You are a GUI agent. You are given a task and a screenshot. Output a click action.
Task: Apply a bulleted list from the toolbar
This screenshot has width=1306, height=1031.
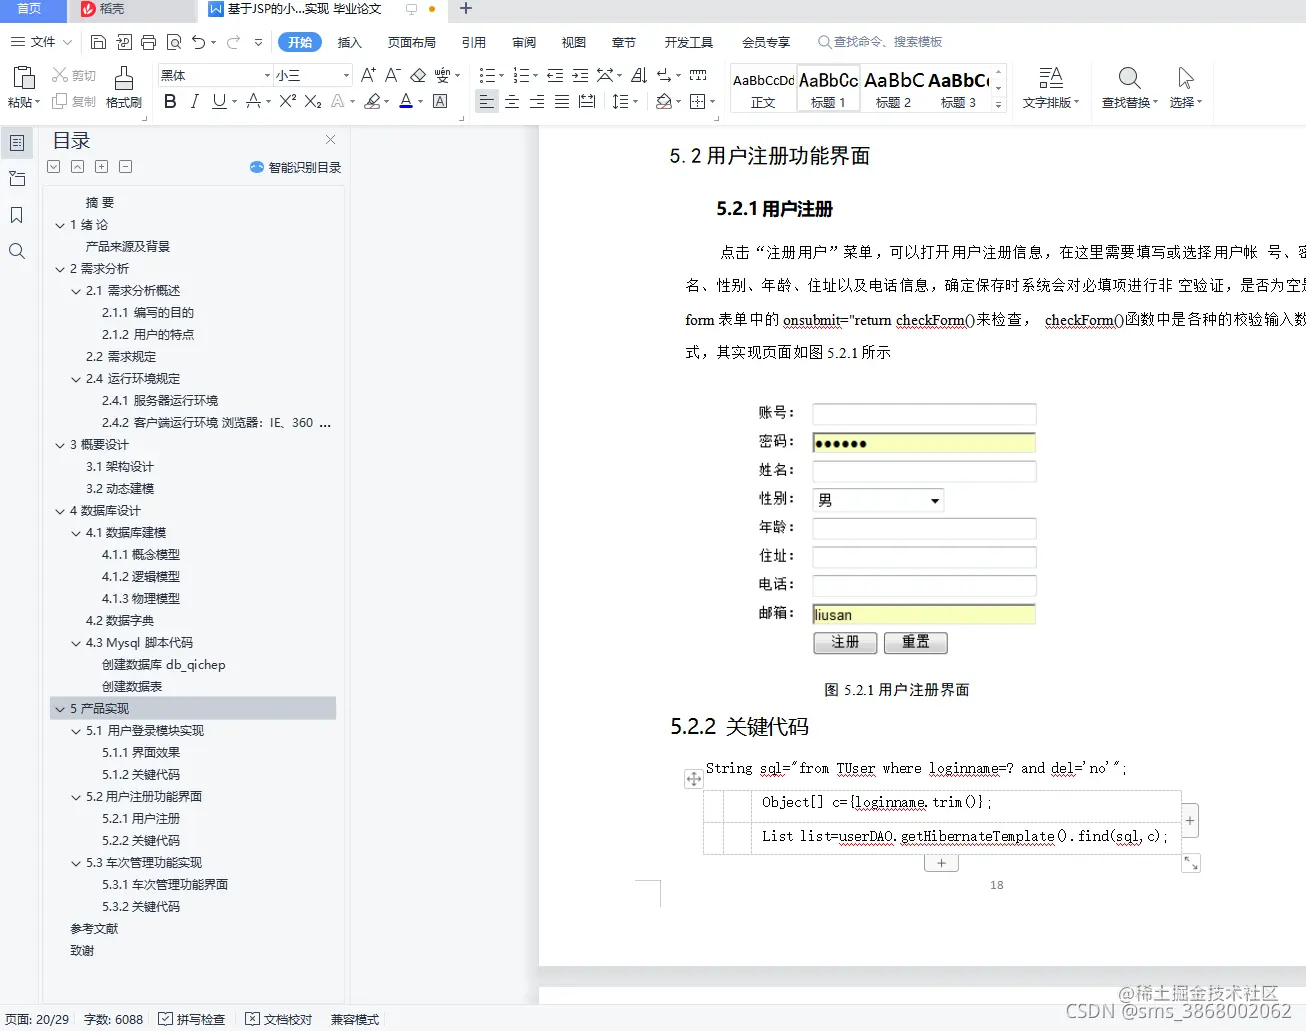pos(488,74)
